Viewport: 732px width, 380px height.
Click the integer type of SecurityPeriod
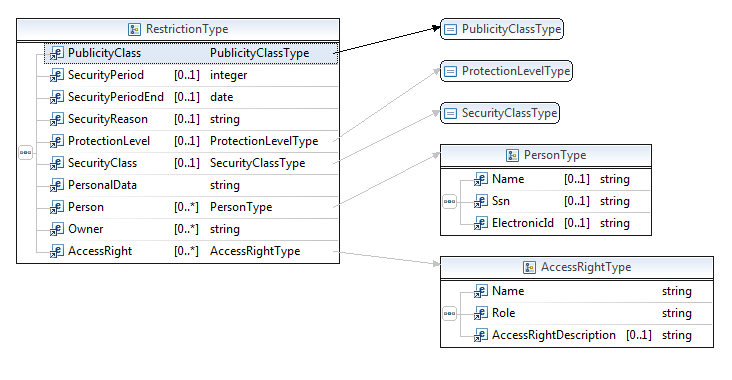click(229, 75)
